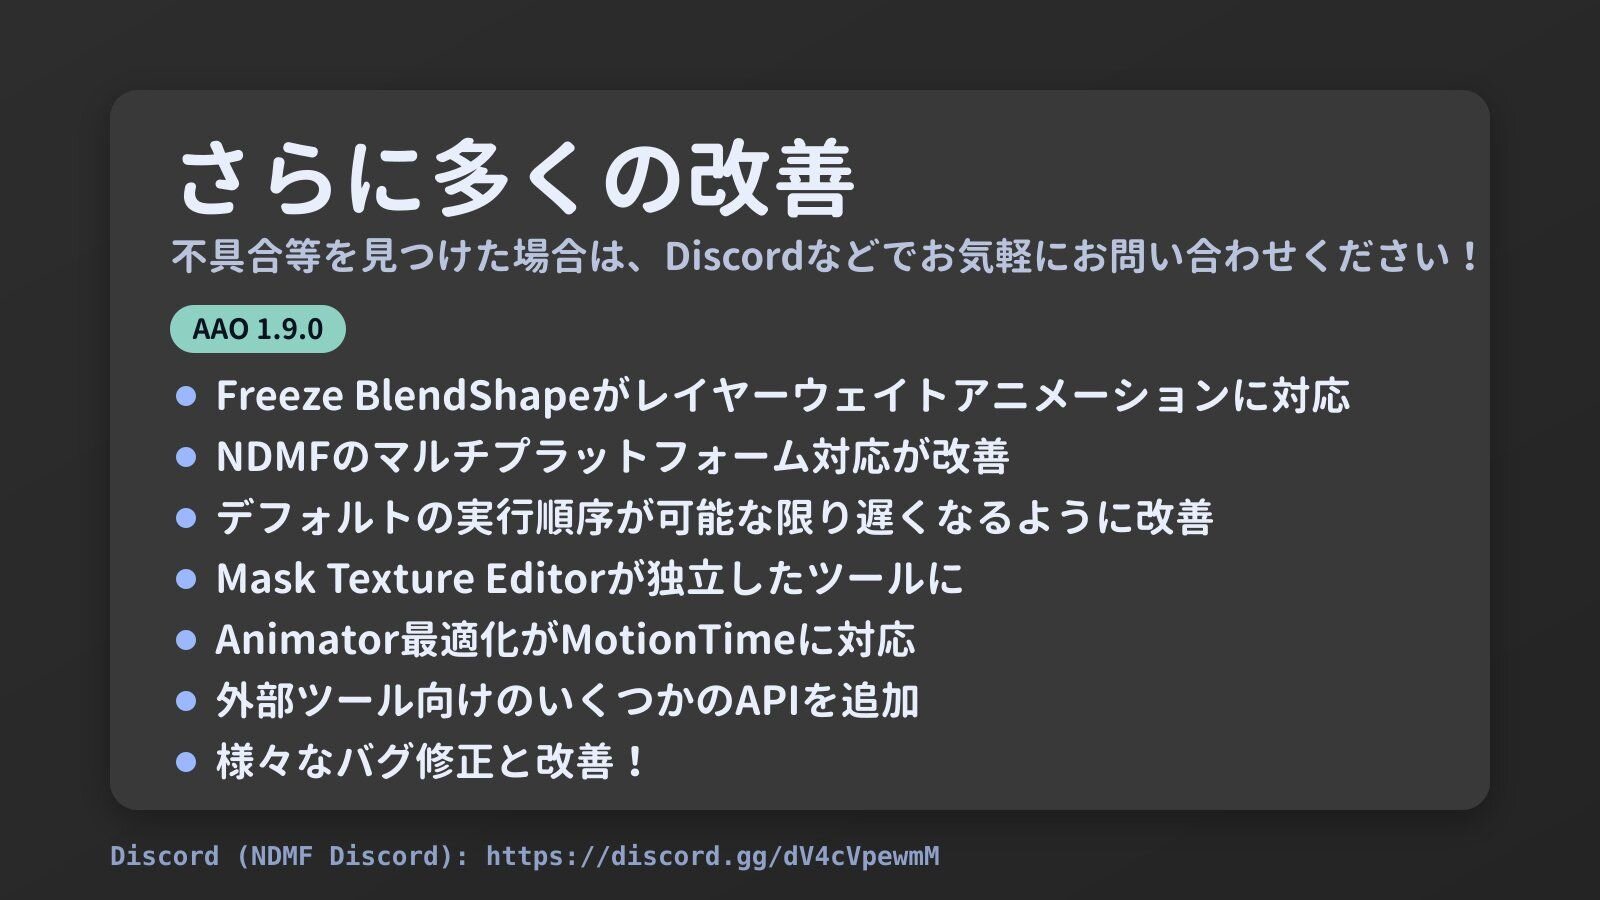Select the デフォルトの実行順序 line text
The width and height of the screenshot is (1600, 900).
pos(714,518)
